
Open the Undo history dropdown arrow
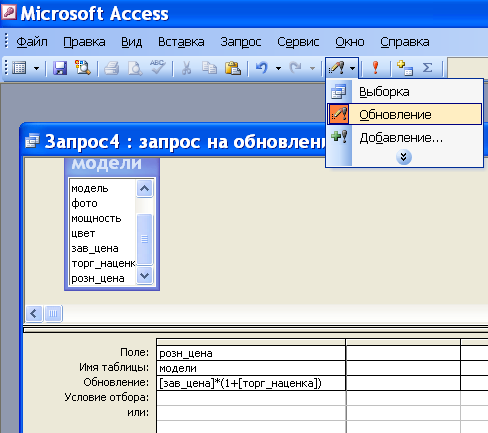[278, 68]
